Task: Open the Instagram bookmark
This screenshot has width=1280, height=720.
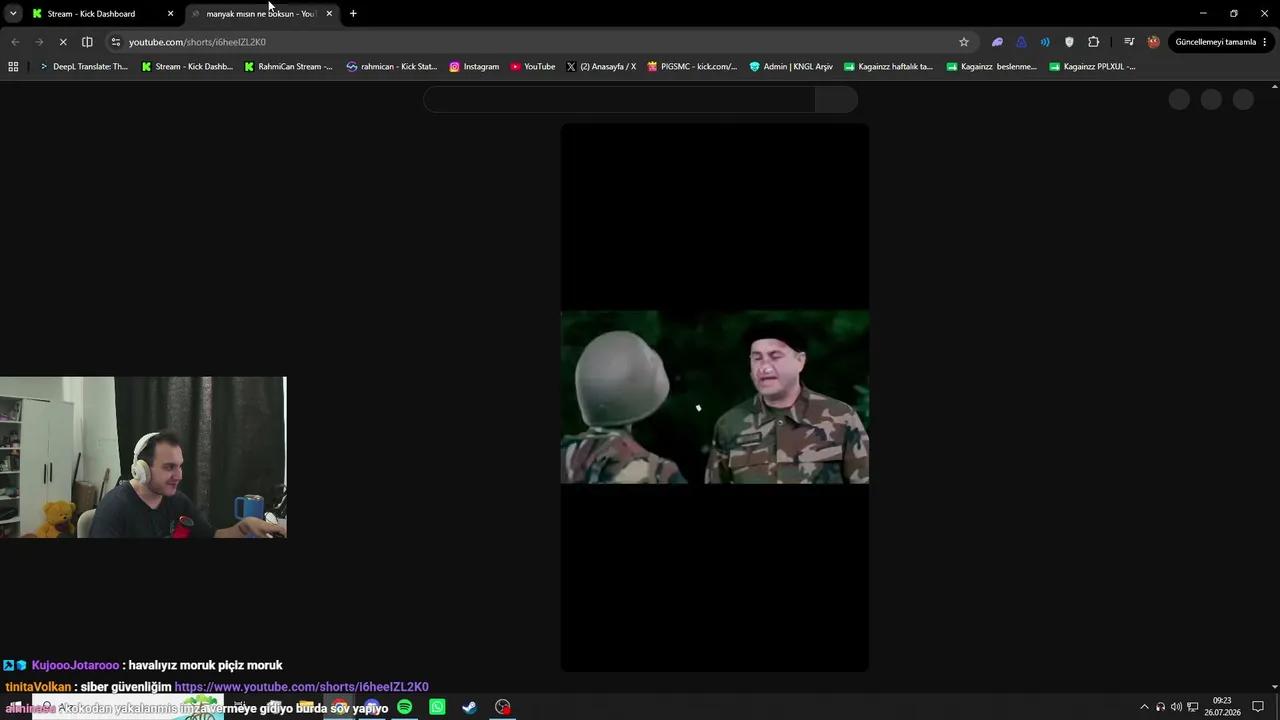Action: click(474, 67)
